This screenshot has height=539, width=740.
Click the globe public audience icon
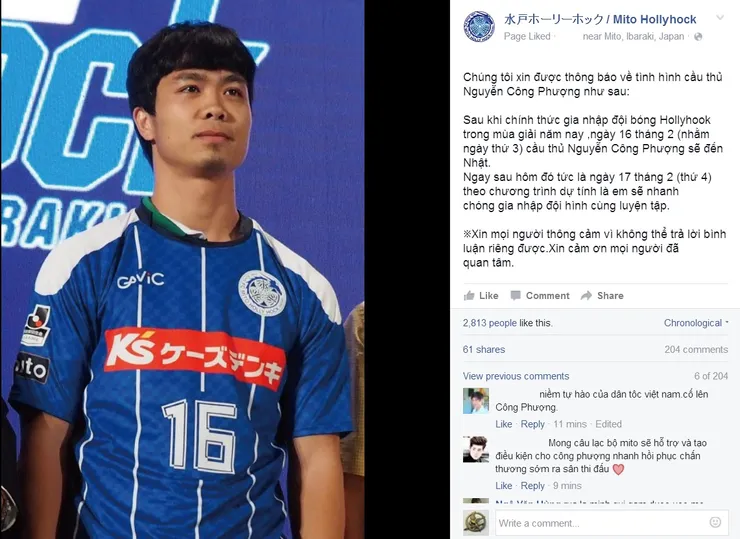coord(698,37)
